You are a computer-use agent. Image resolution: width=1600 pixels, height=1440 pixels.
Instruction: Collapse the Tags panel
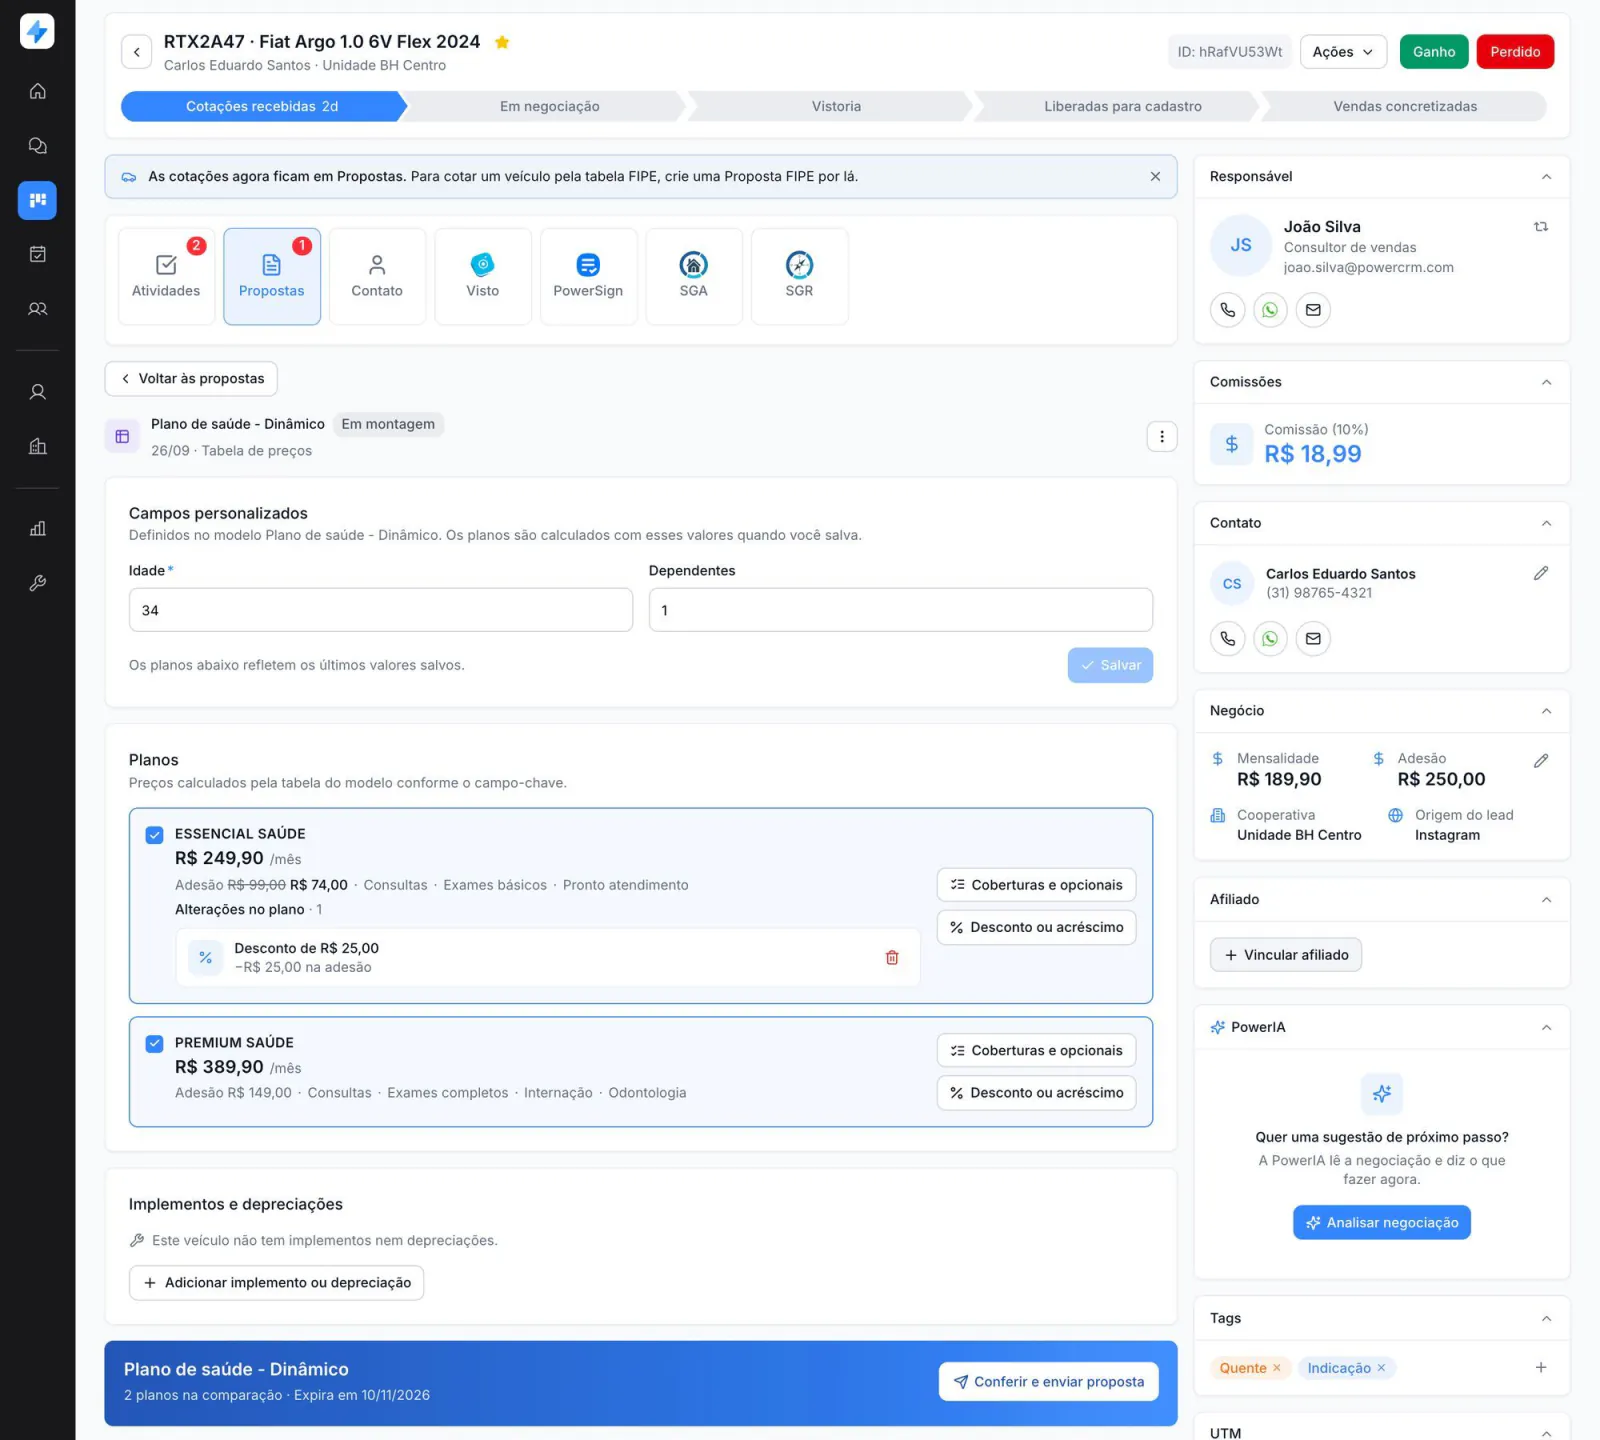click(x=1546, y=1319)
